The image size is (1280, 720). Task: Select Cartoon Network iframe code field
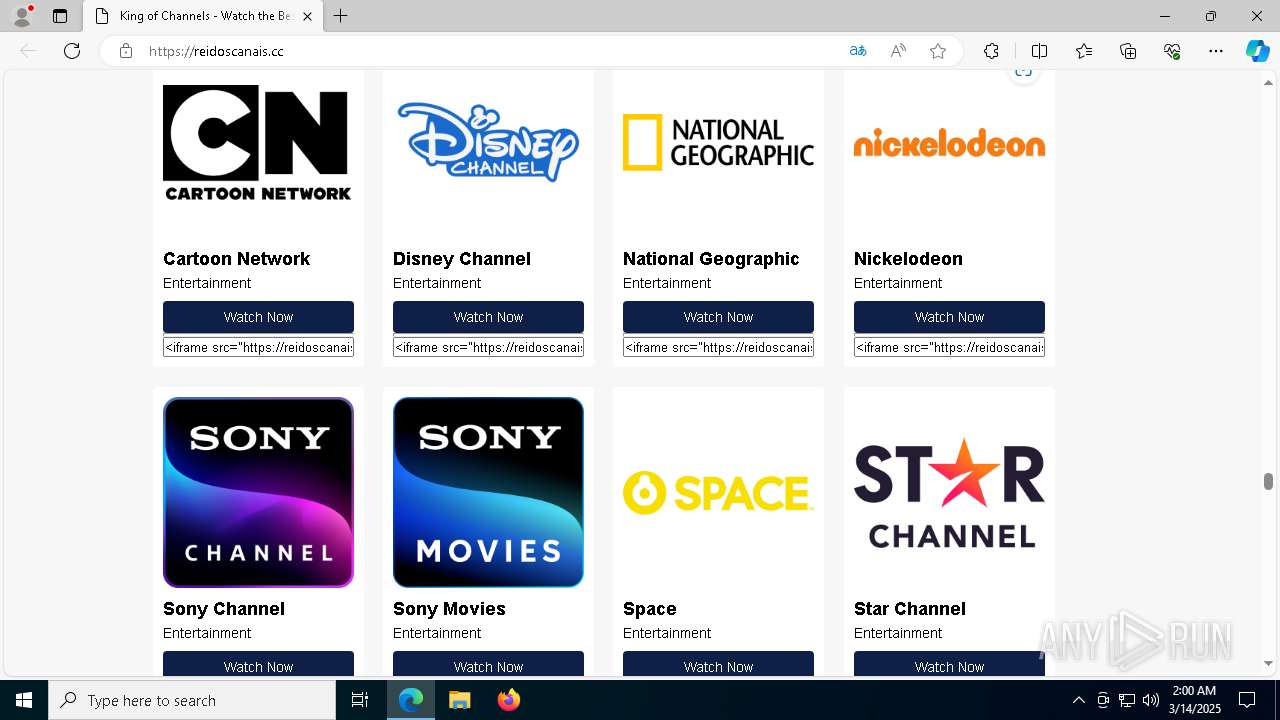point(258,347)
